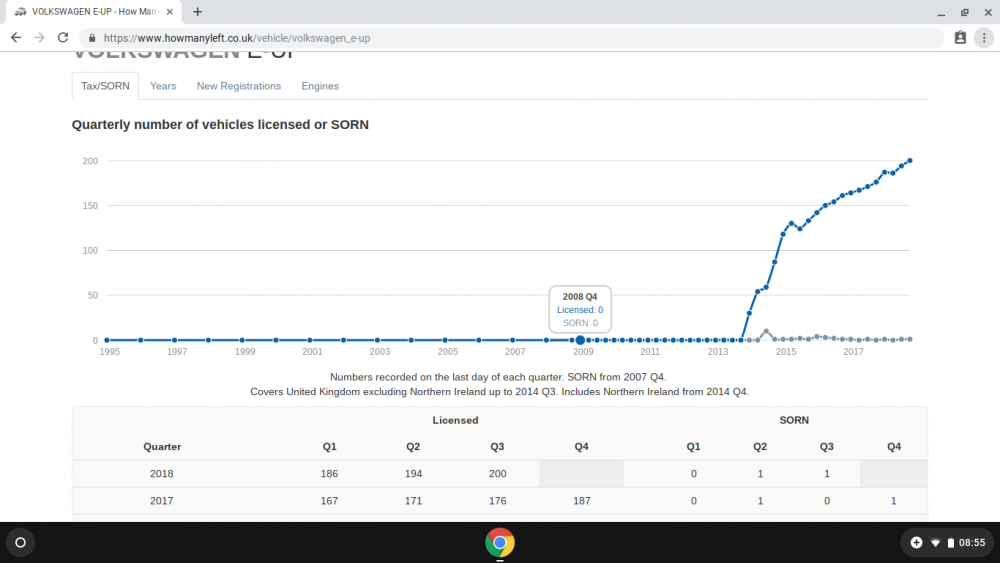Click the Licensed value 171

tap(413, 501)
